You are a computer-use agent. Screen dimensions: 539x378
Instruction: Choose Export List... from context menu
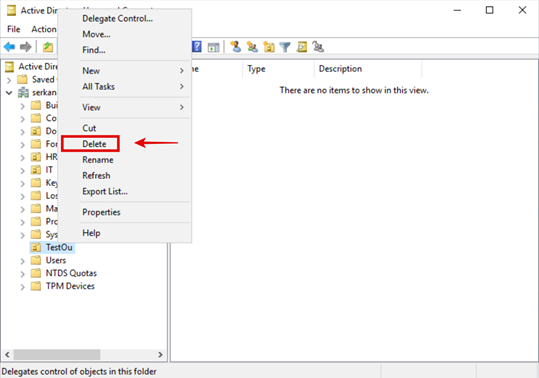pyautogui.click(x=125, y=191)
